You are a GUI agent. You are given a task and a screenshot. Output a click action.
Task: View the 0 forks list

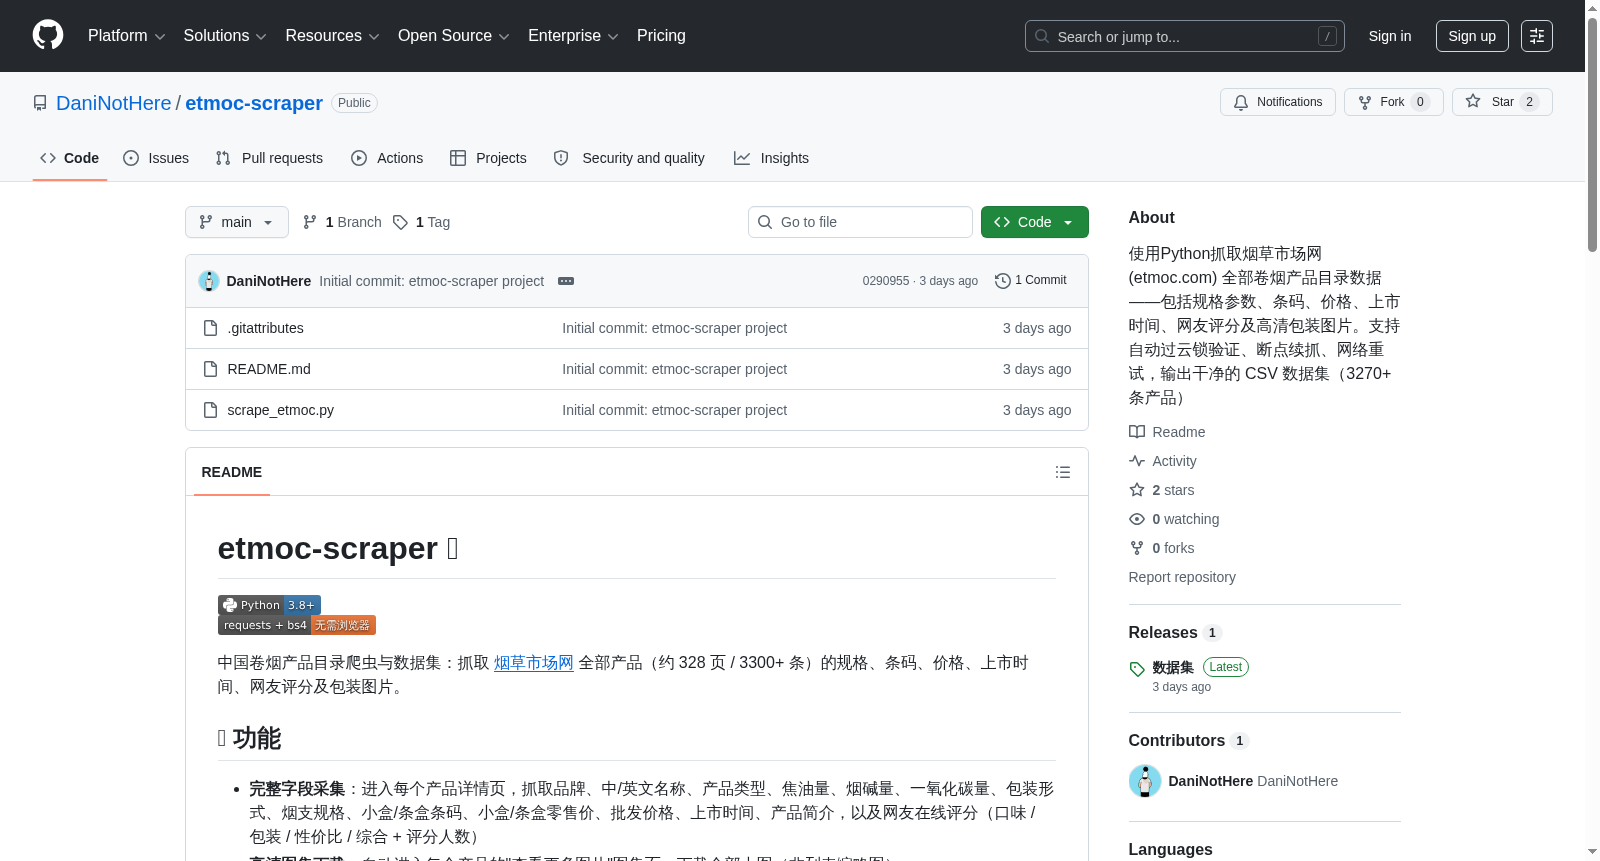[1162, 548]
